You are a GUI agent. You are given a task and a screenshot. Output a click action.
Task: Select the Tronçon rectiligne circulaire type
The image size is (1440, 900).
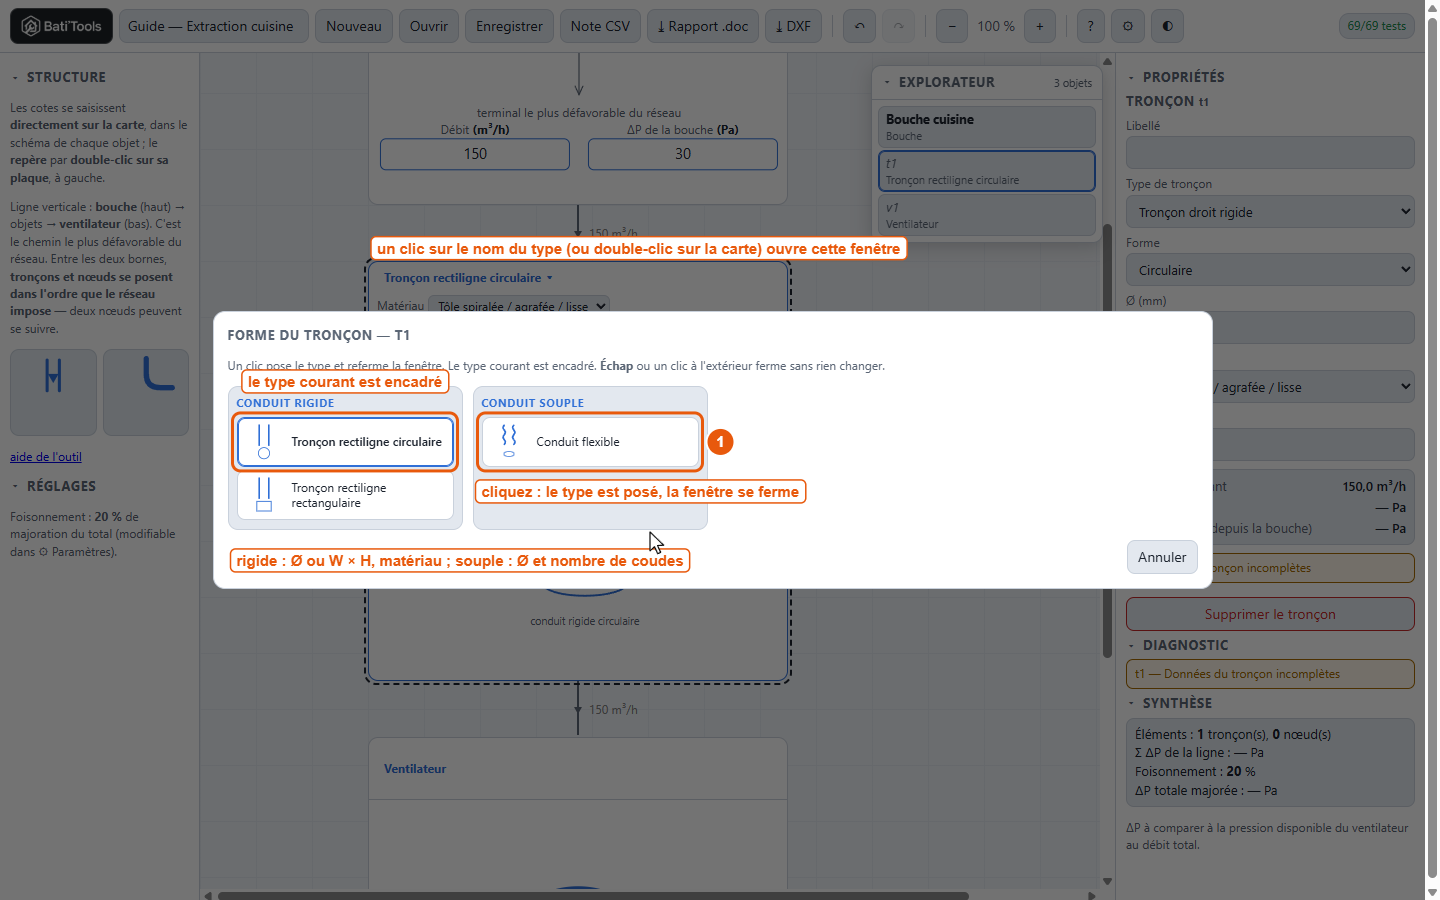pos(345,441)
